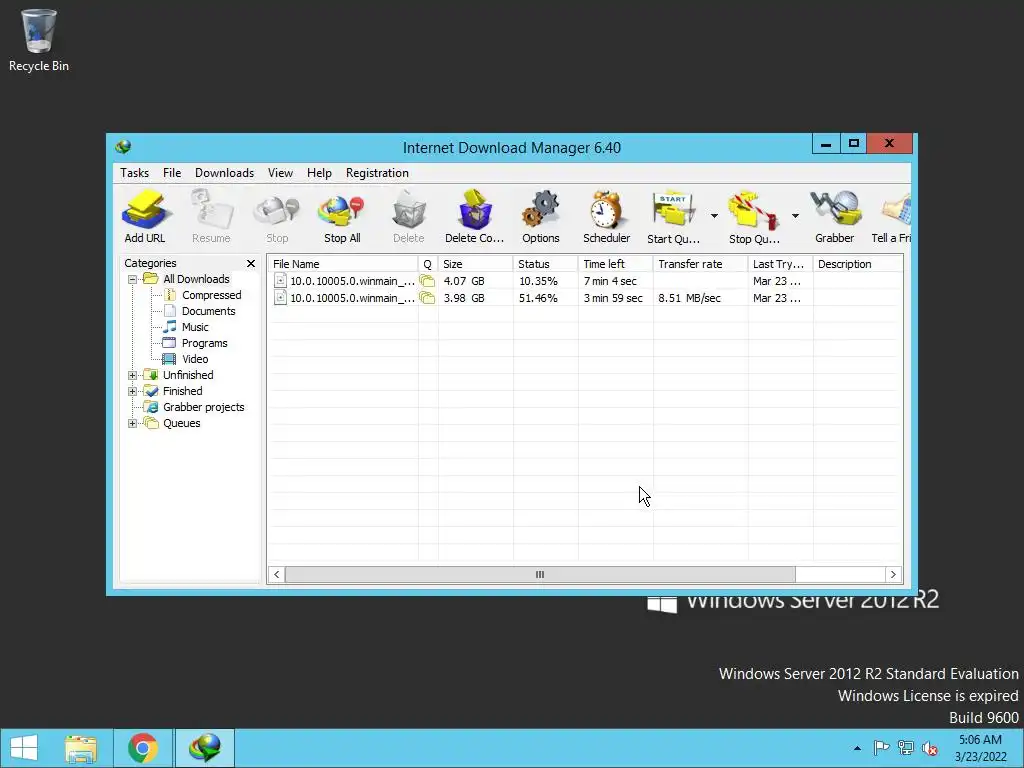Select the Finished category
This screenshot has width=1024, height=768.
point(182,391)
